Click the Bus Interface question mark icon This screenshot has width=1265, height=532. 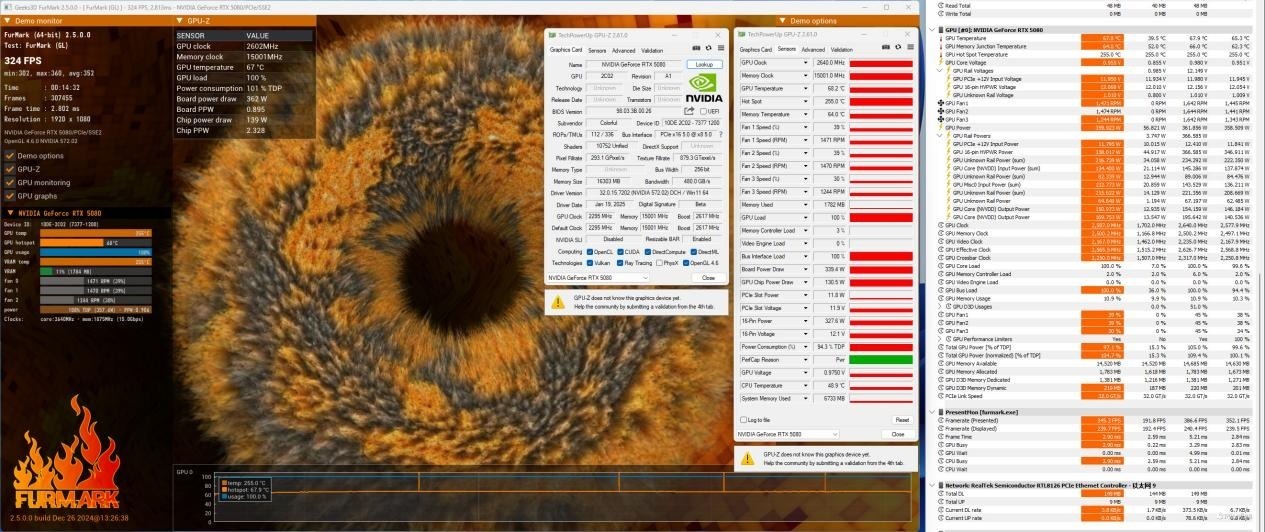[x=720, y=134]
